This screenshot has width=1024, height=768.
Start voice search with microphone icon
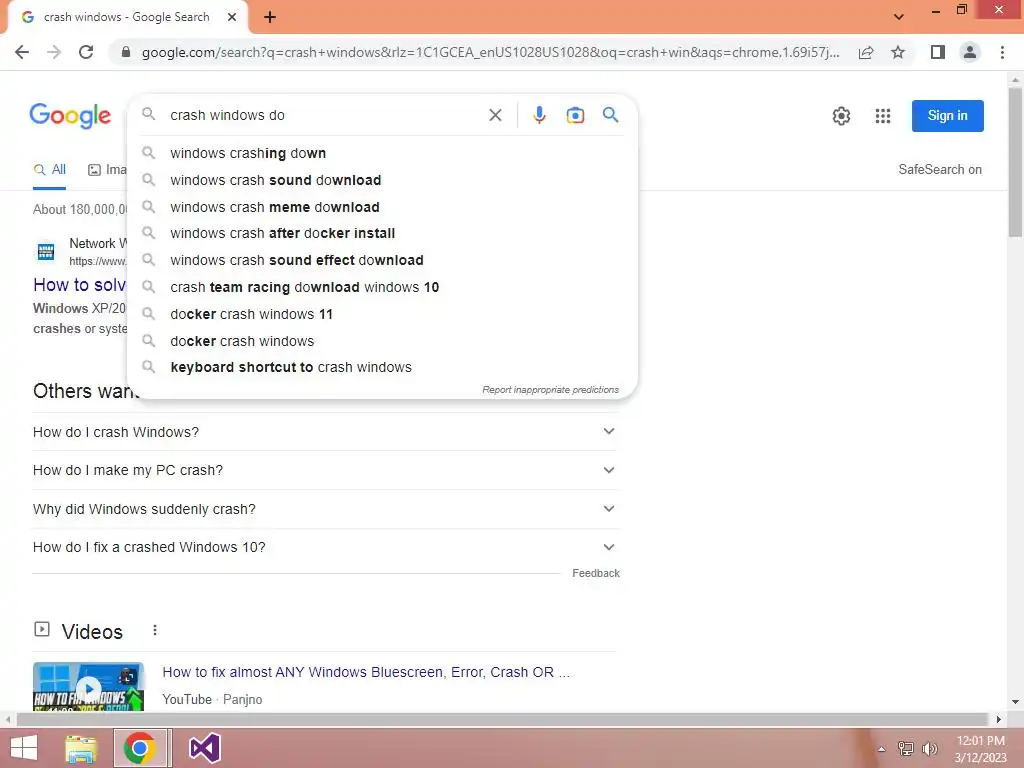(539, 116)
